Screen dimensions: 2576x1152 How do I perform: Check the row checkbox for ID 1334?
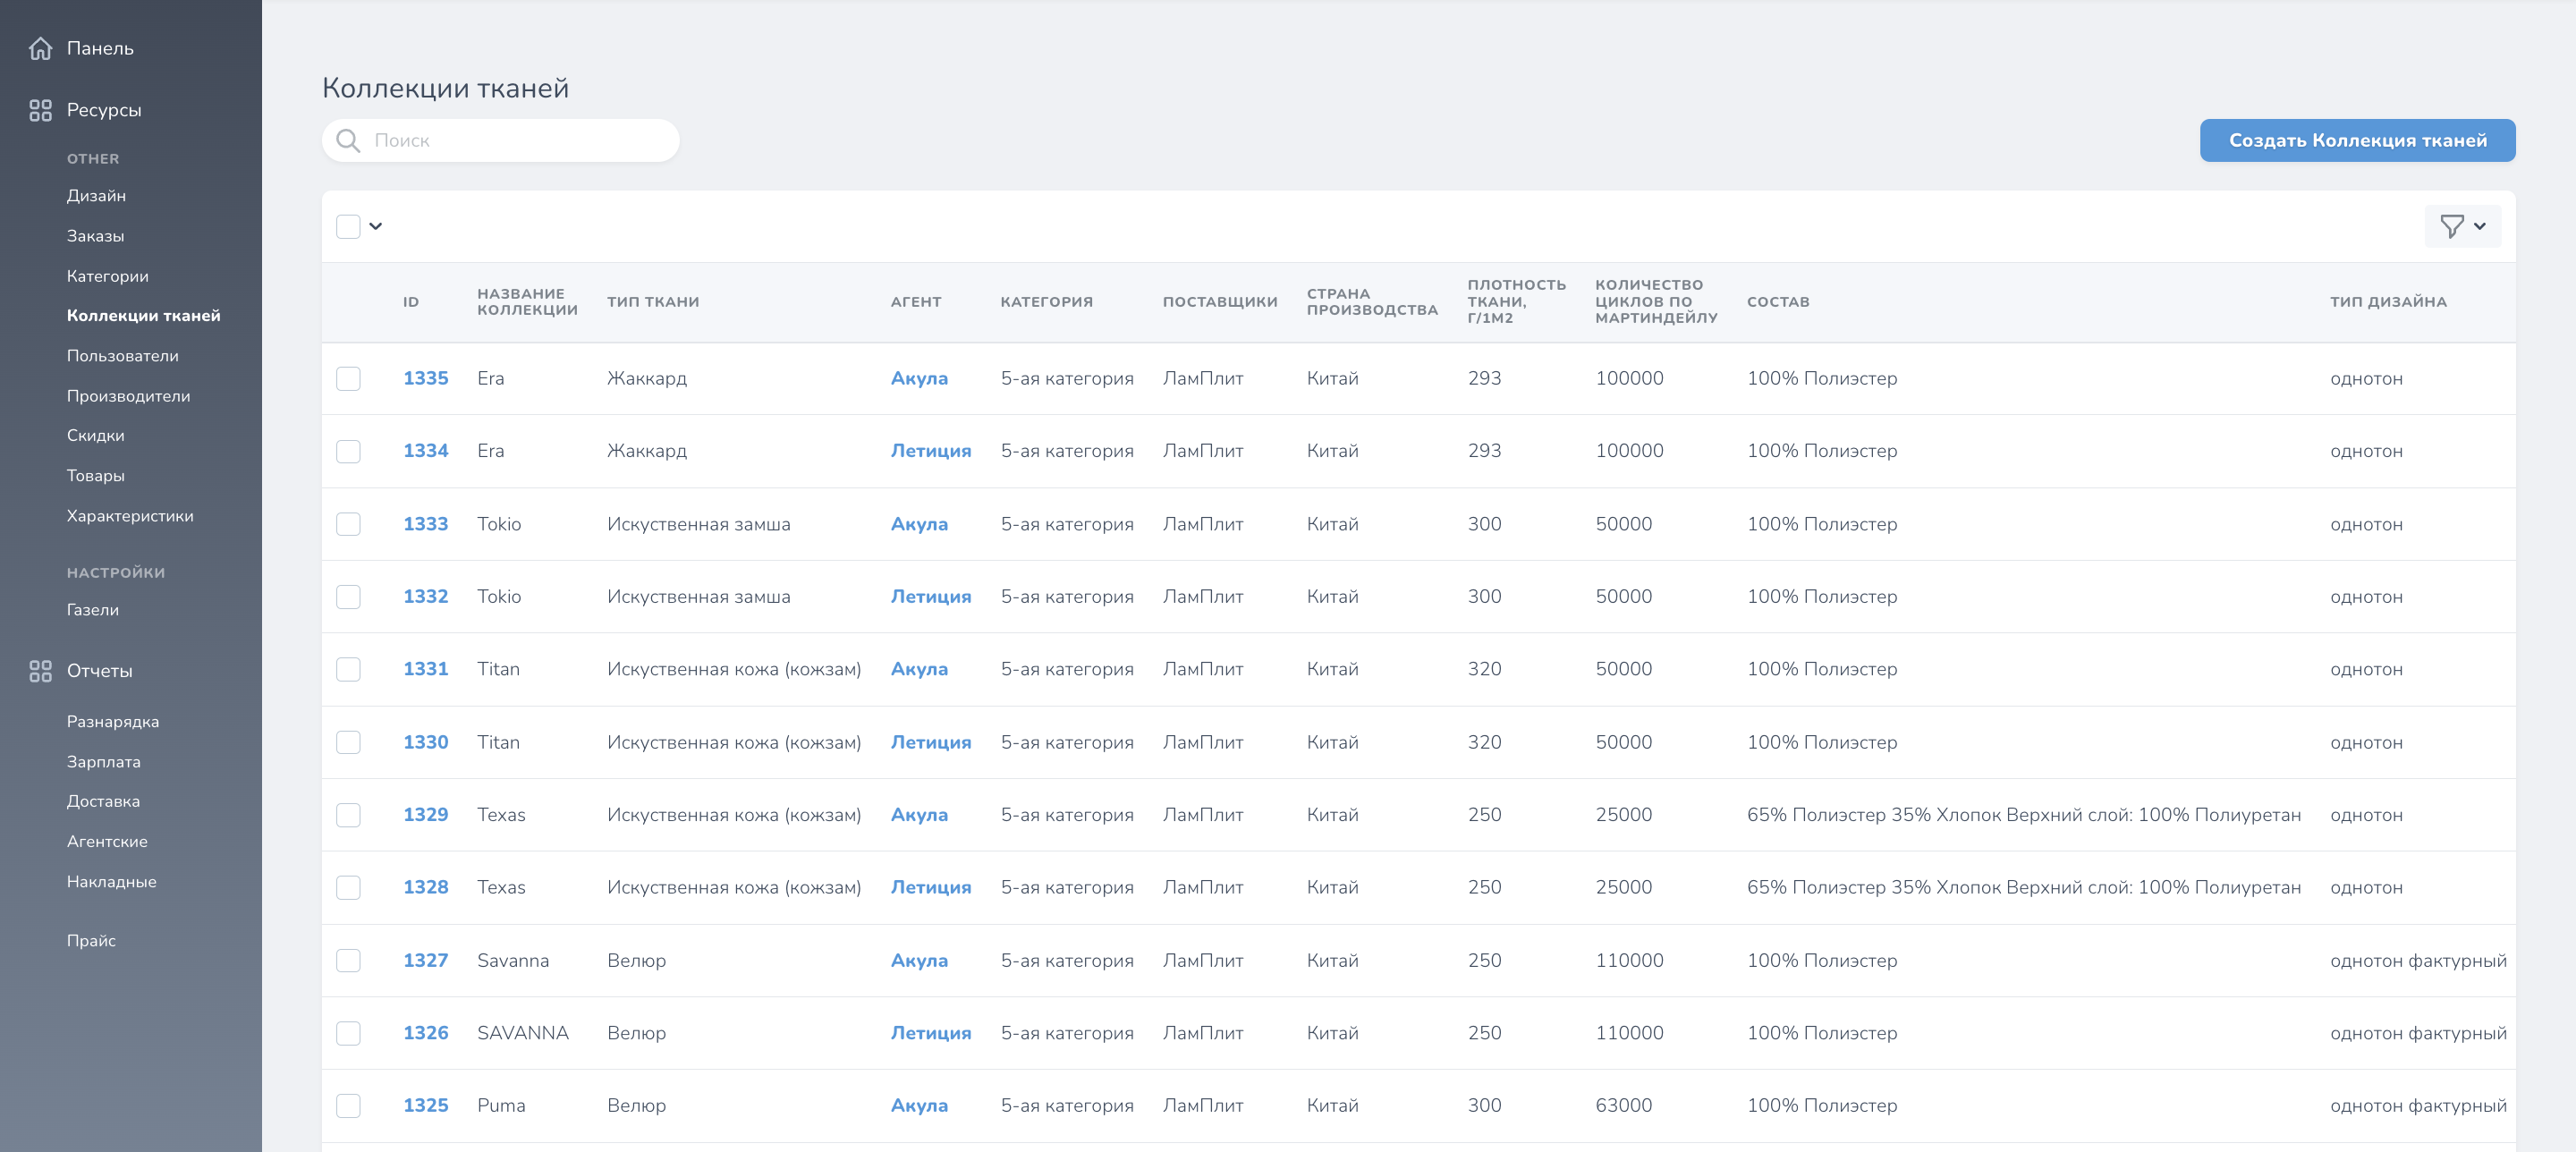click(348, 451)
